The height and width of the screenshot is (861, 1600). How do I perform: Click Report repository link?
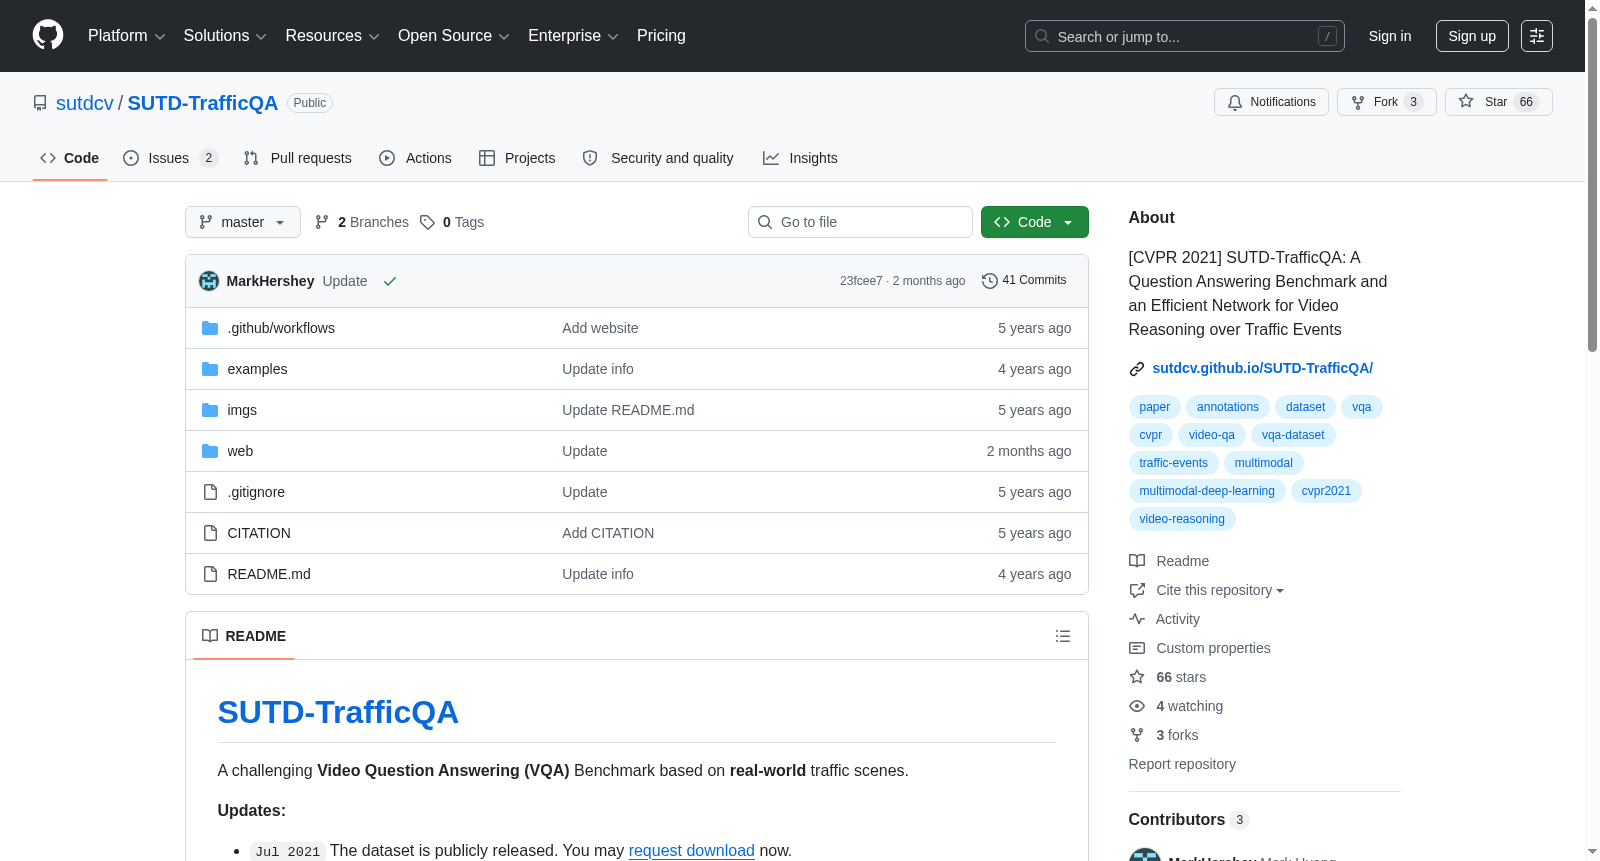coord(1182,764)
